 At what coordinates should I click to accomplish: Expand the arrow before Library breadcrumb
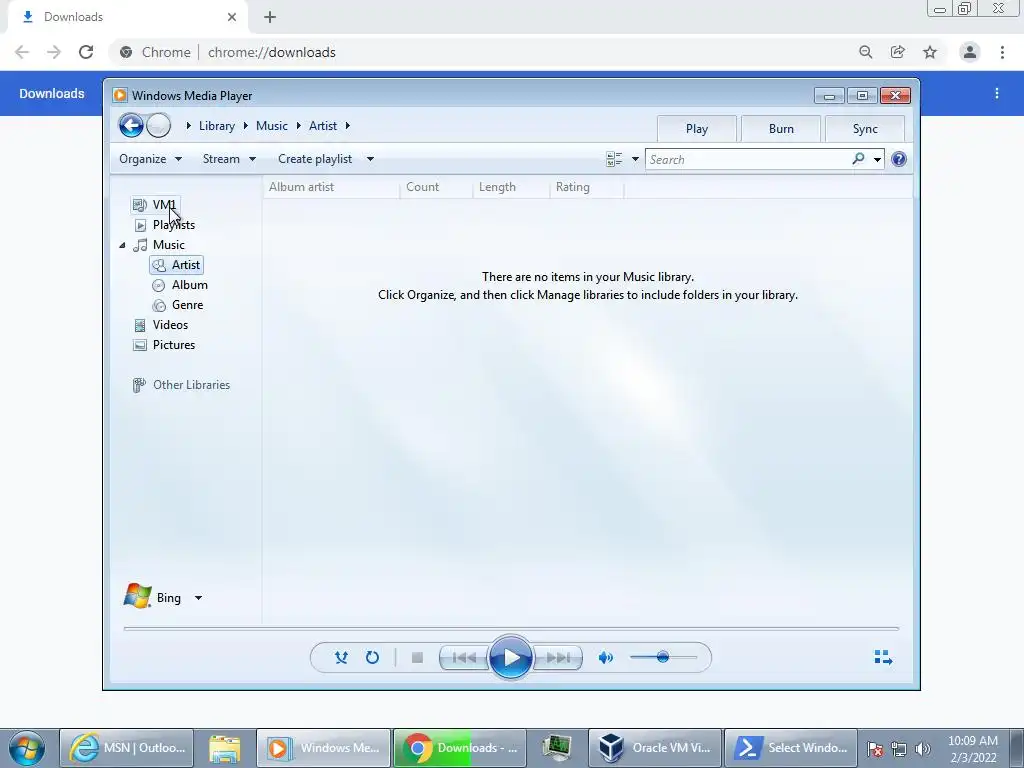(x=188, y=125)
